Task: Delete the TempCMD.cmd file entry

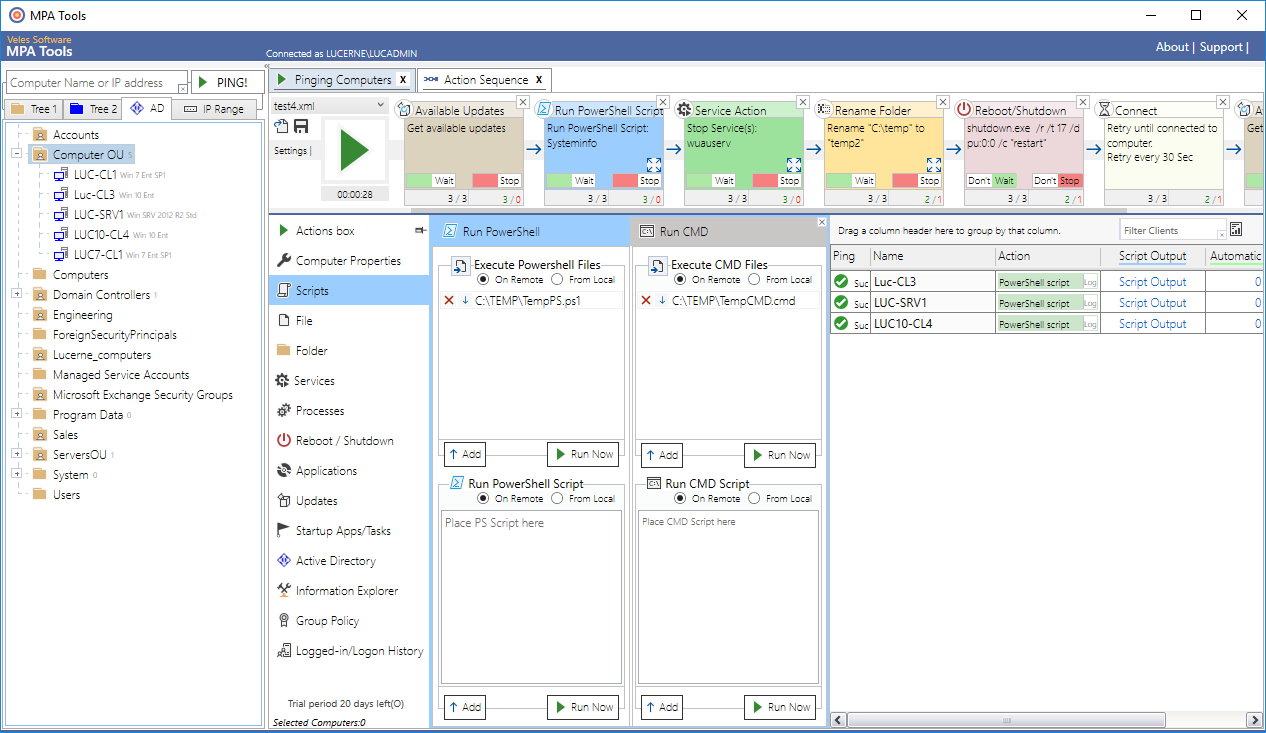Action: (x=645, y=300)
